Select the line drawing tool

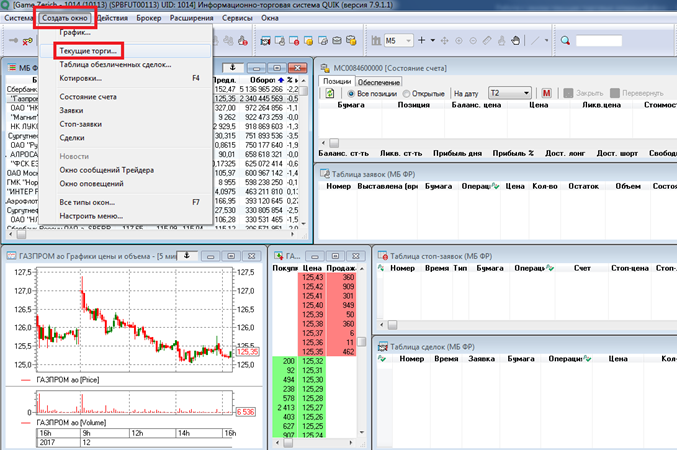535,41
